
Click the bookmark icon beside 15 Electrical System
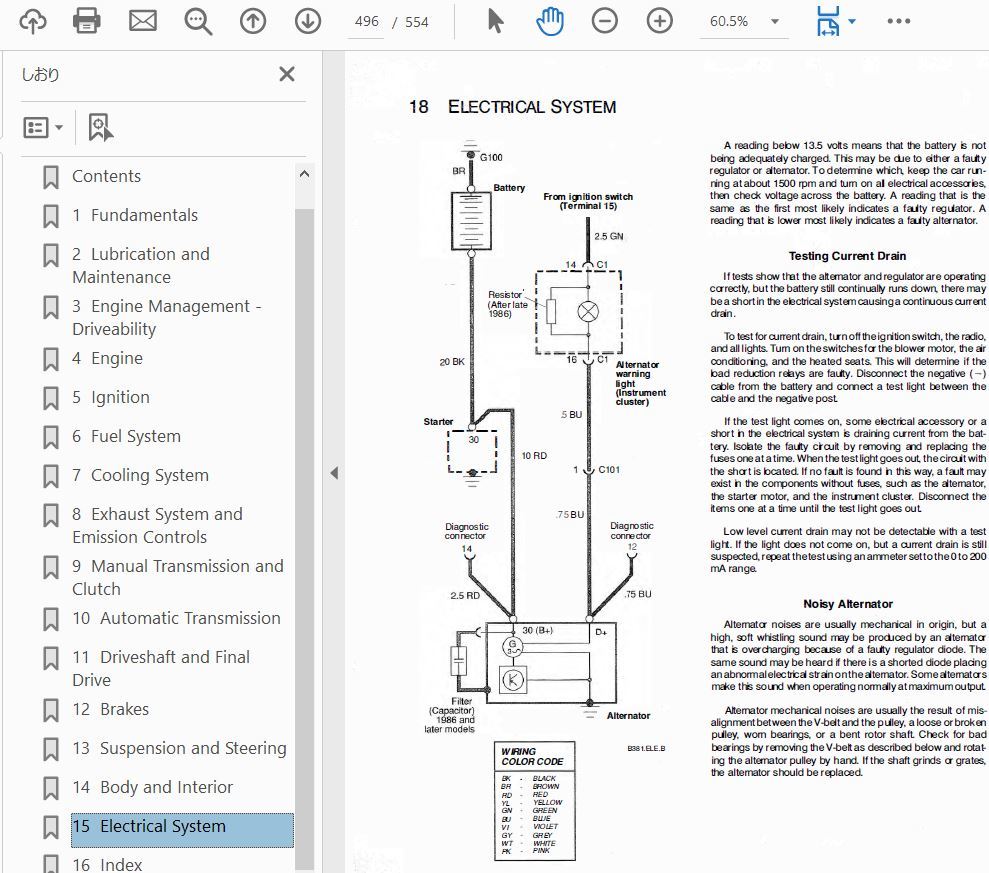tap(51, 828)
